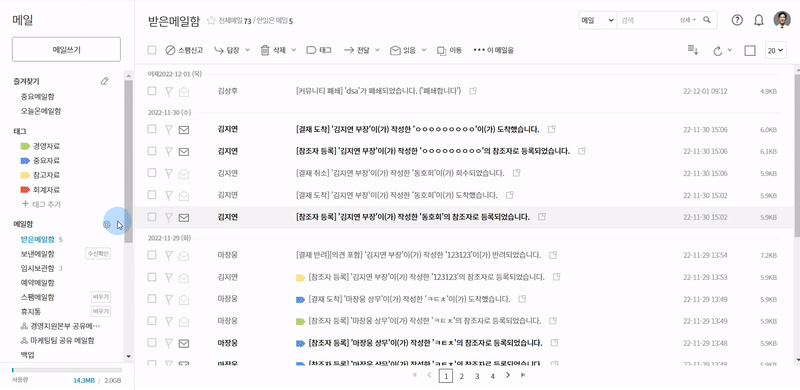
Task: Click the star icon next to 받은메일함 title
Action: tap(211, 20)
